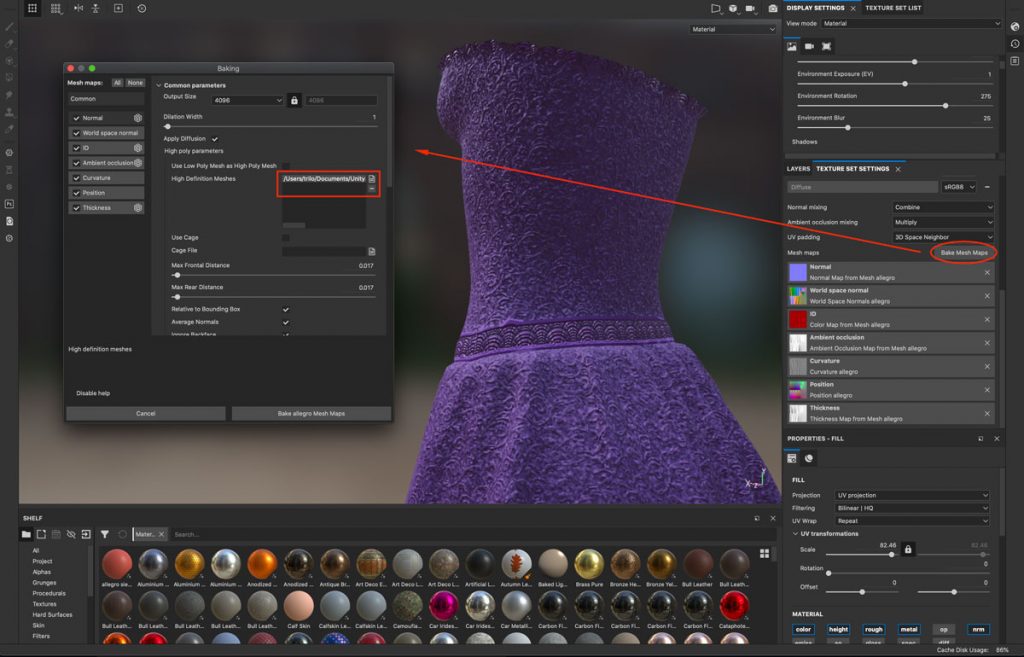Click the output size lock icon
This screenshot has width=1024, height=657.
point(294,101)
